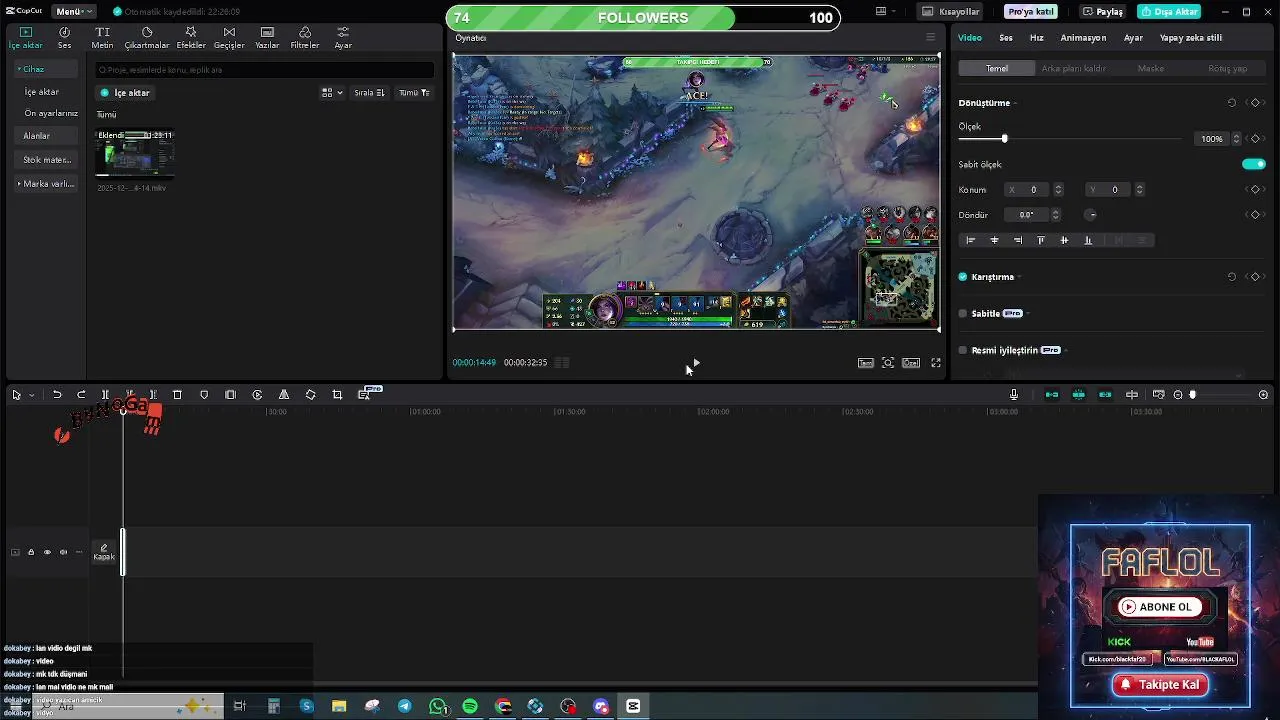Collapse the Cihaz tree section

19,69
